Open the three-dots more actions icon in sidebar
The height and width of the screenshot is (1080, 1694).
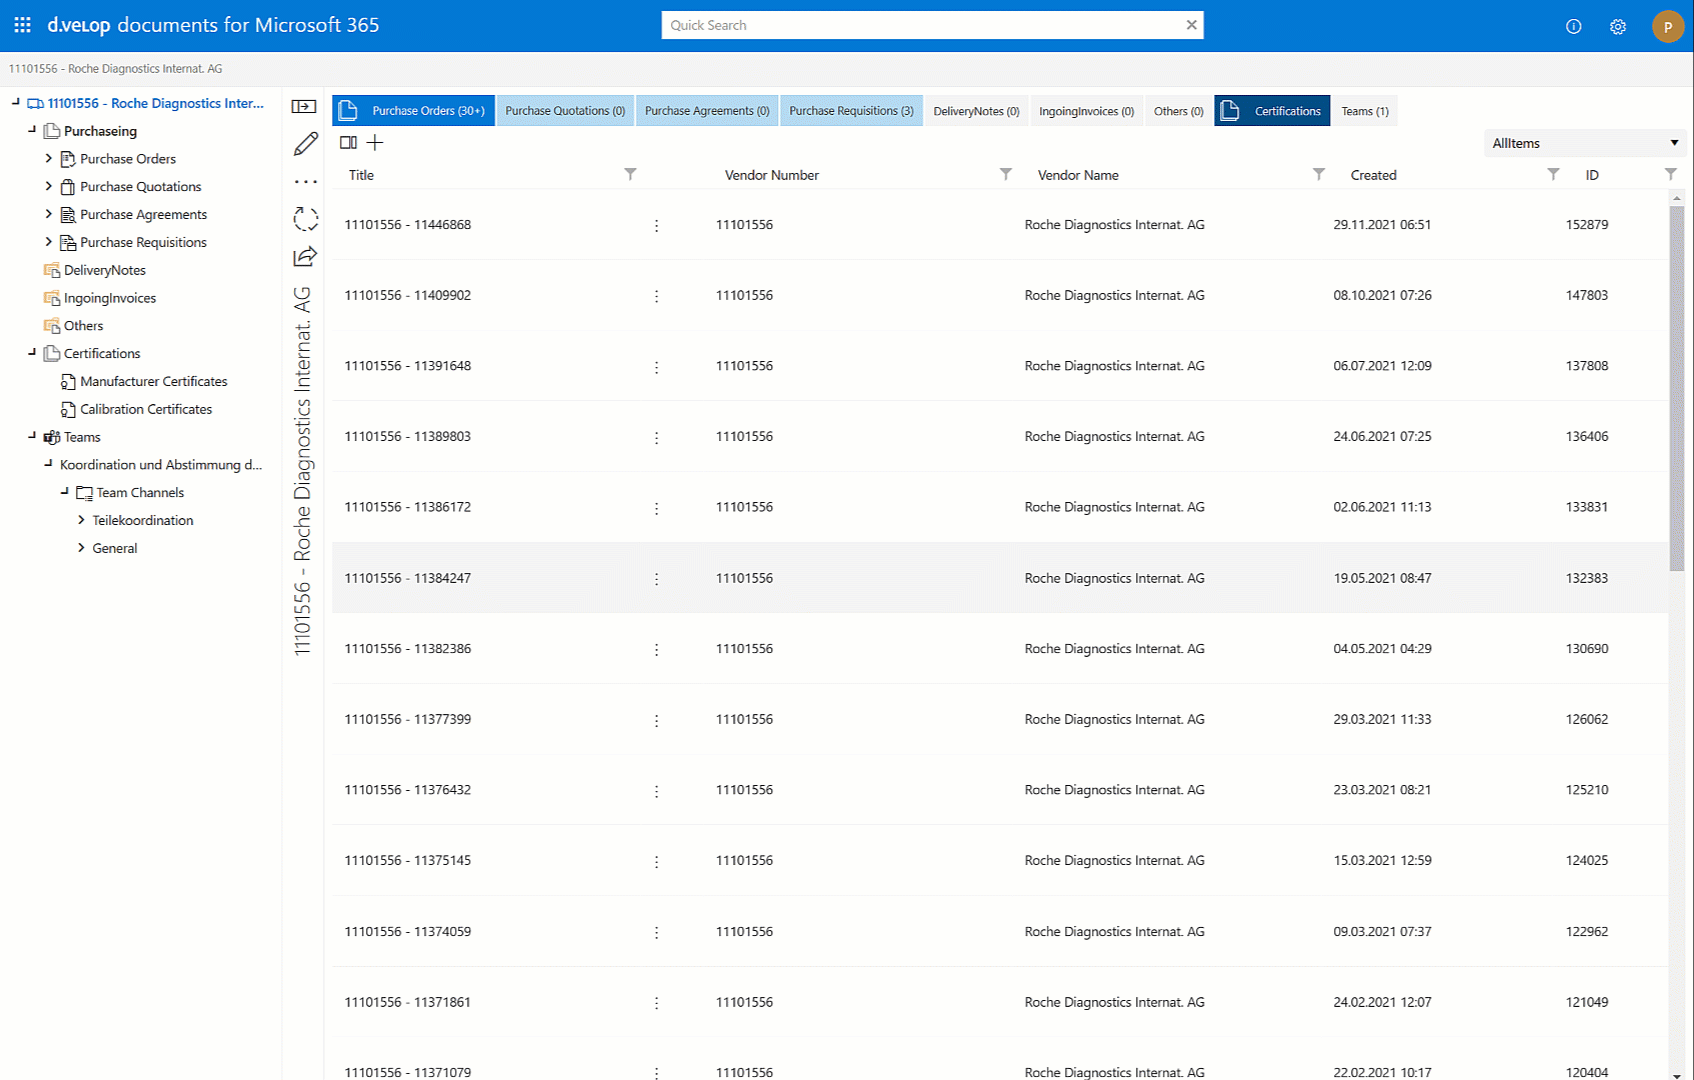(x=305, y=182)
